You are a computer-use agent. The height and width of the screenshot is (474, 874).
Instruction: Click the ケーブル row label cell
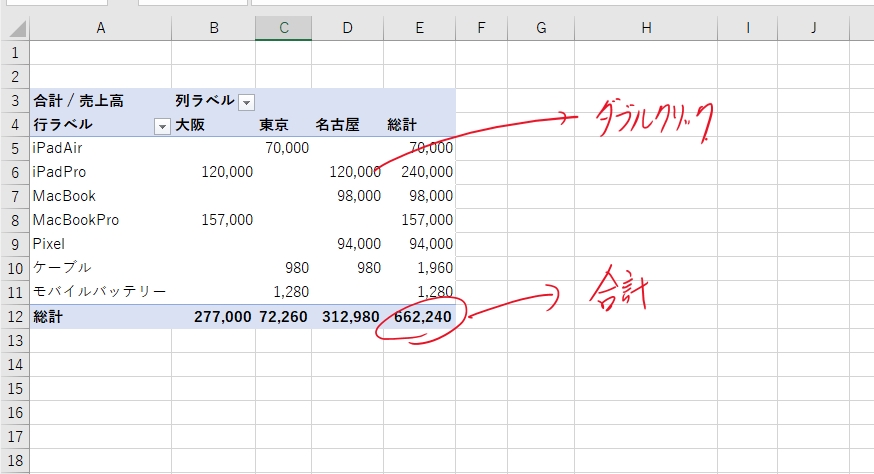(x=100, y=268)
